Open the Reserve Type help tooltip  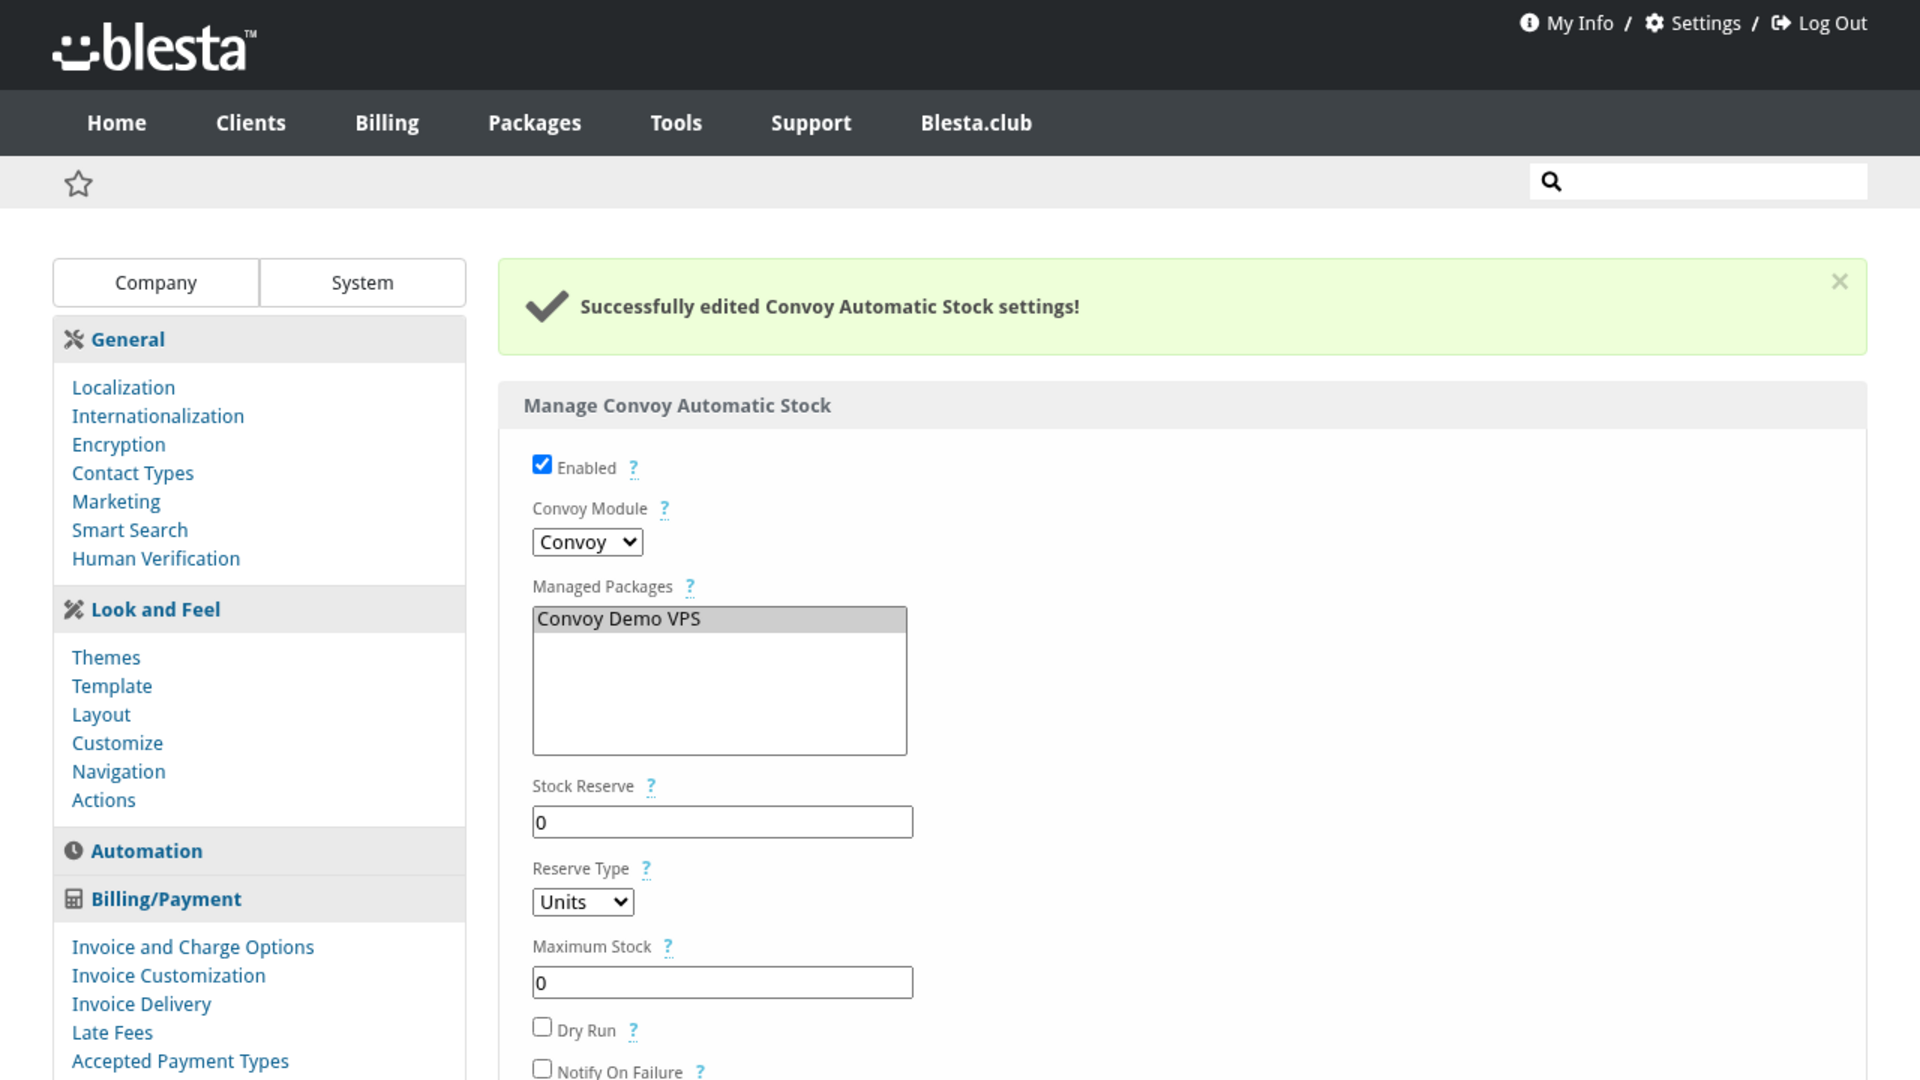(646, 869)
